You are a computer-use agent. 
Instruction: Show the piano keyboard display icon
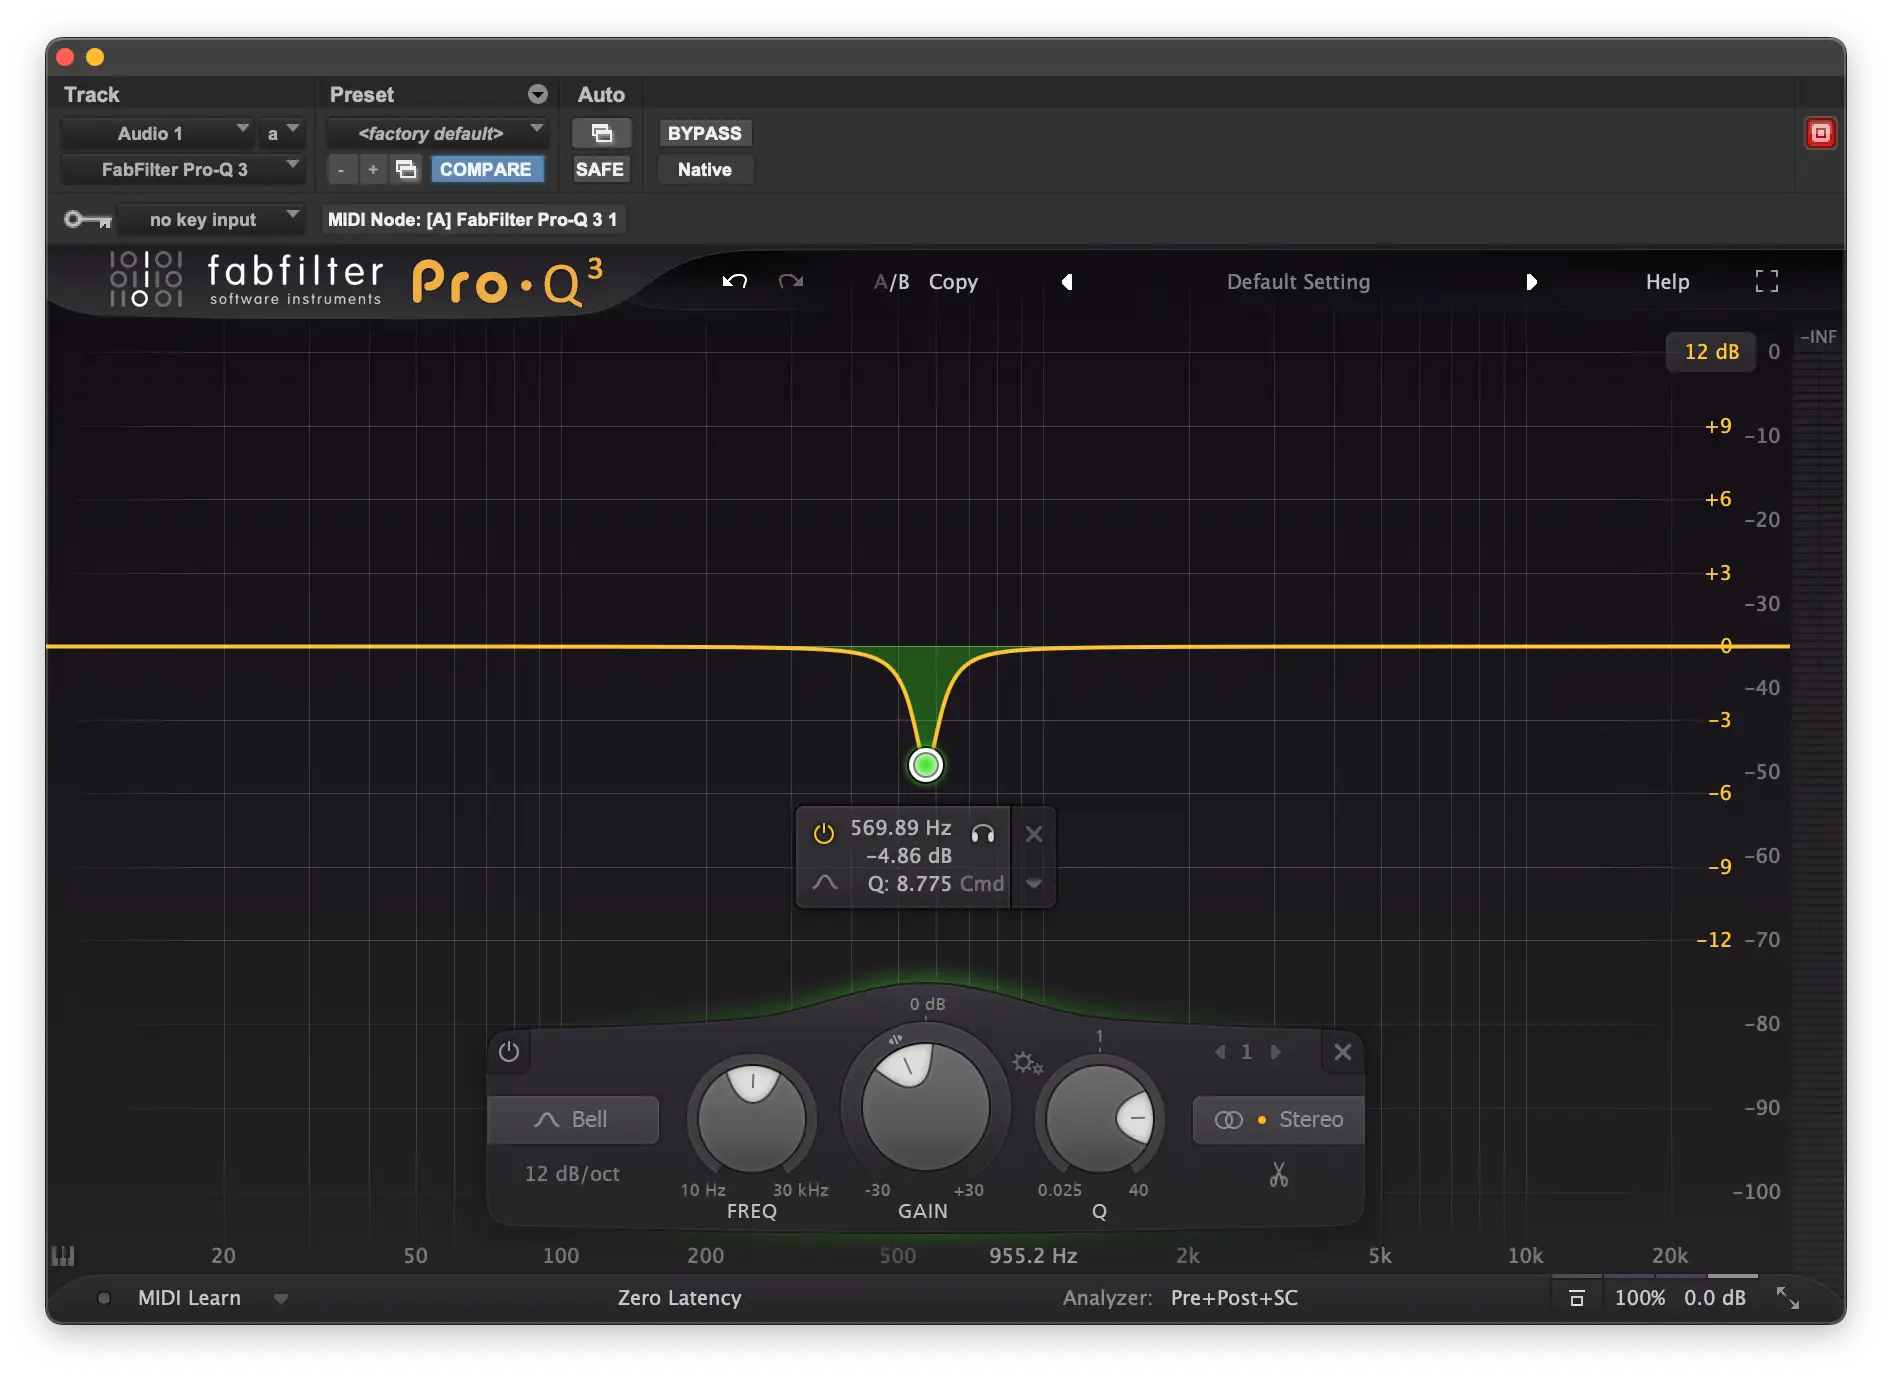click(x=63, y=1256)
